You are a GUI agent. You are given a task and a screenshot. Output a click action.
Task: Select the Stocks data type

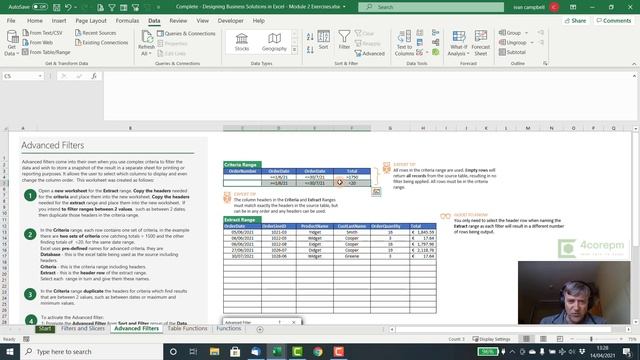242,42
